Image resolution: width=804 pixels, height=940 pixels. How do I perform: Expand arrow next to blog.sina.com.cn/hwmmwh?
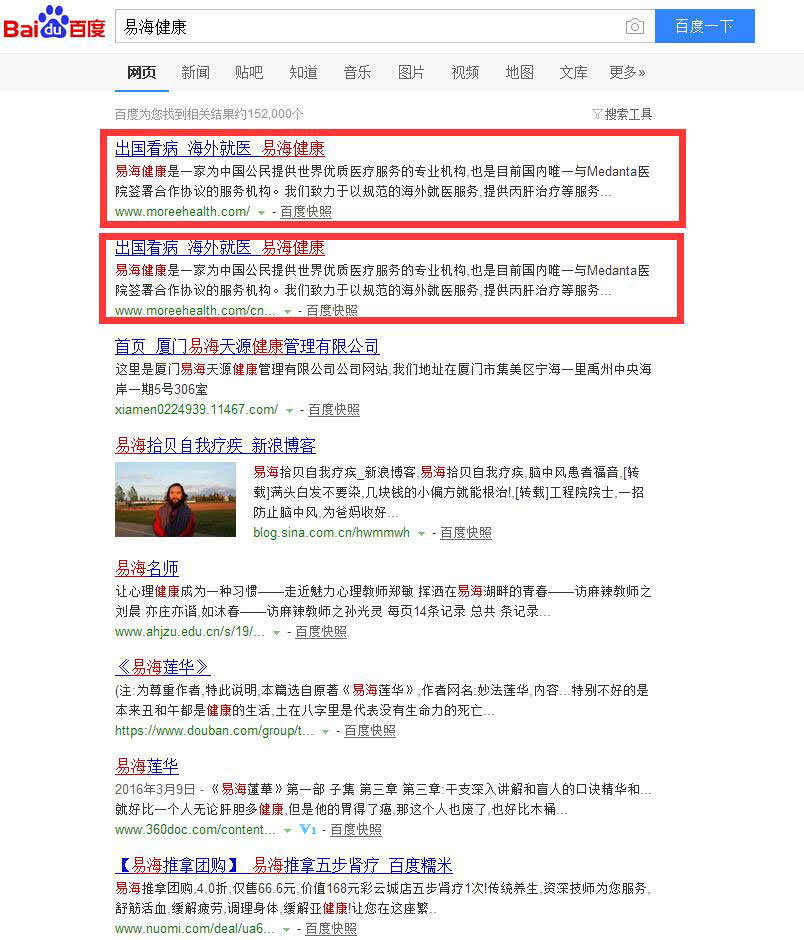click(421, 534)
